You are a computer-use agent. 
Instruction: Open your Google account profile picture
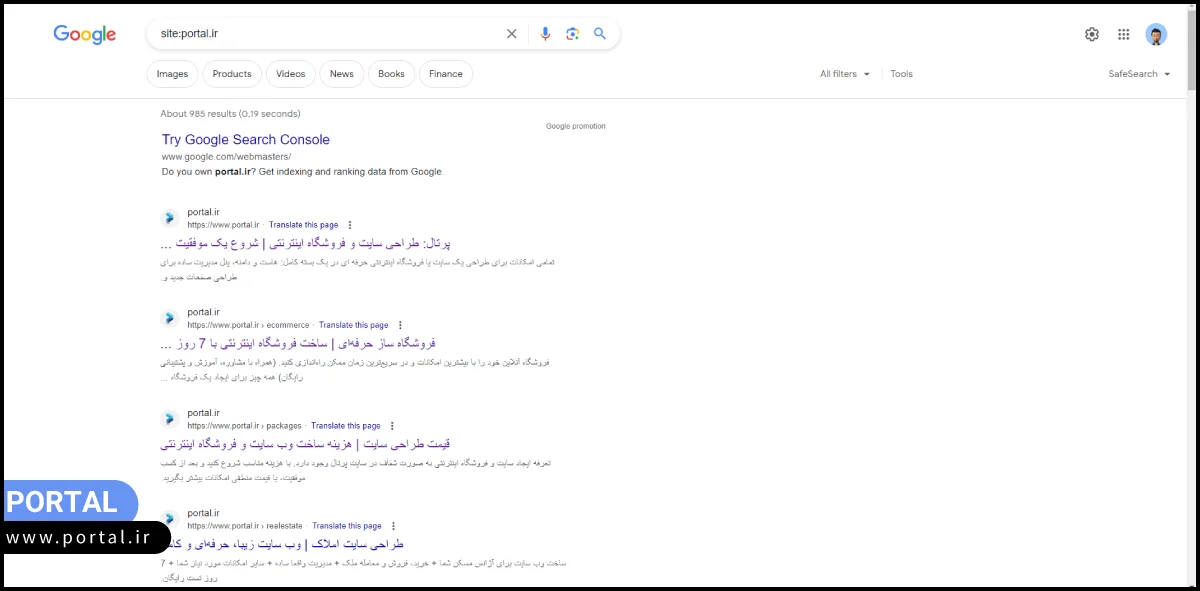[x=1156, y=33]
